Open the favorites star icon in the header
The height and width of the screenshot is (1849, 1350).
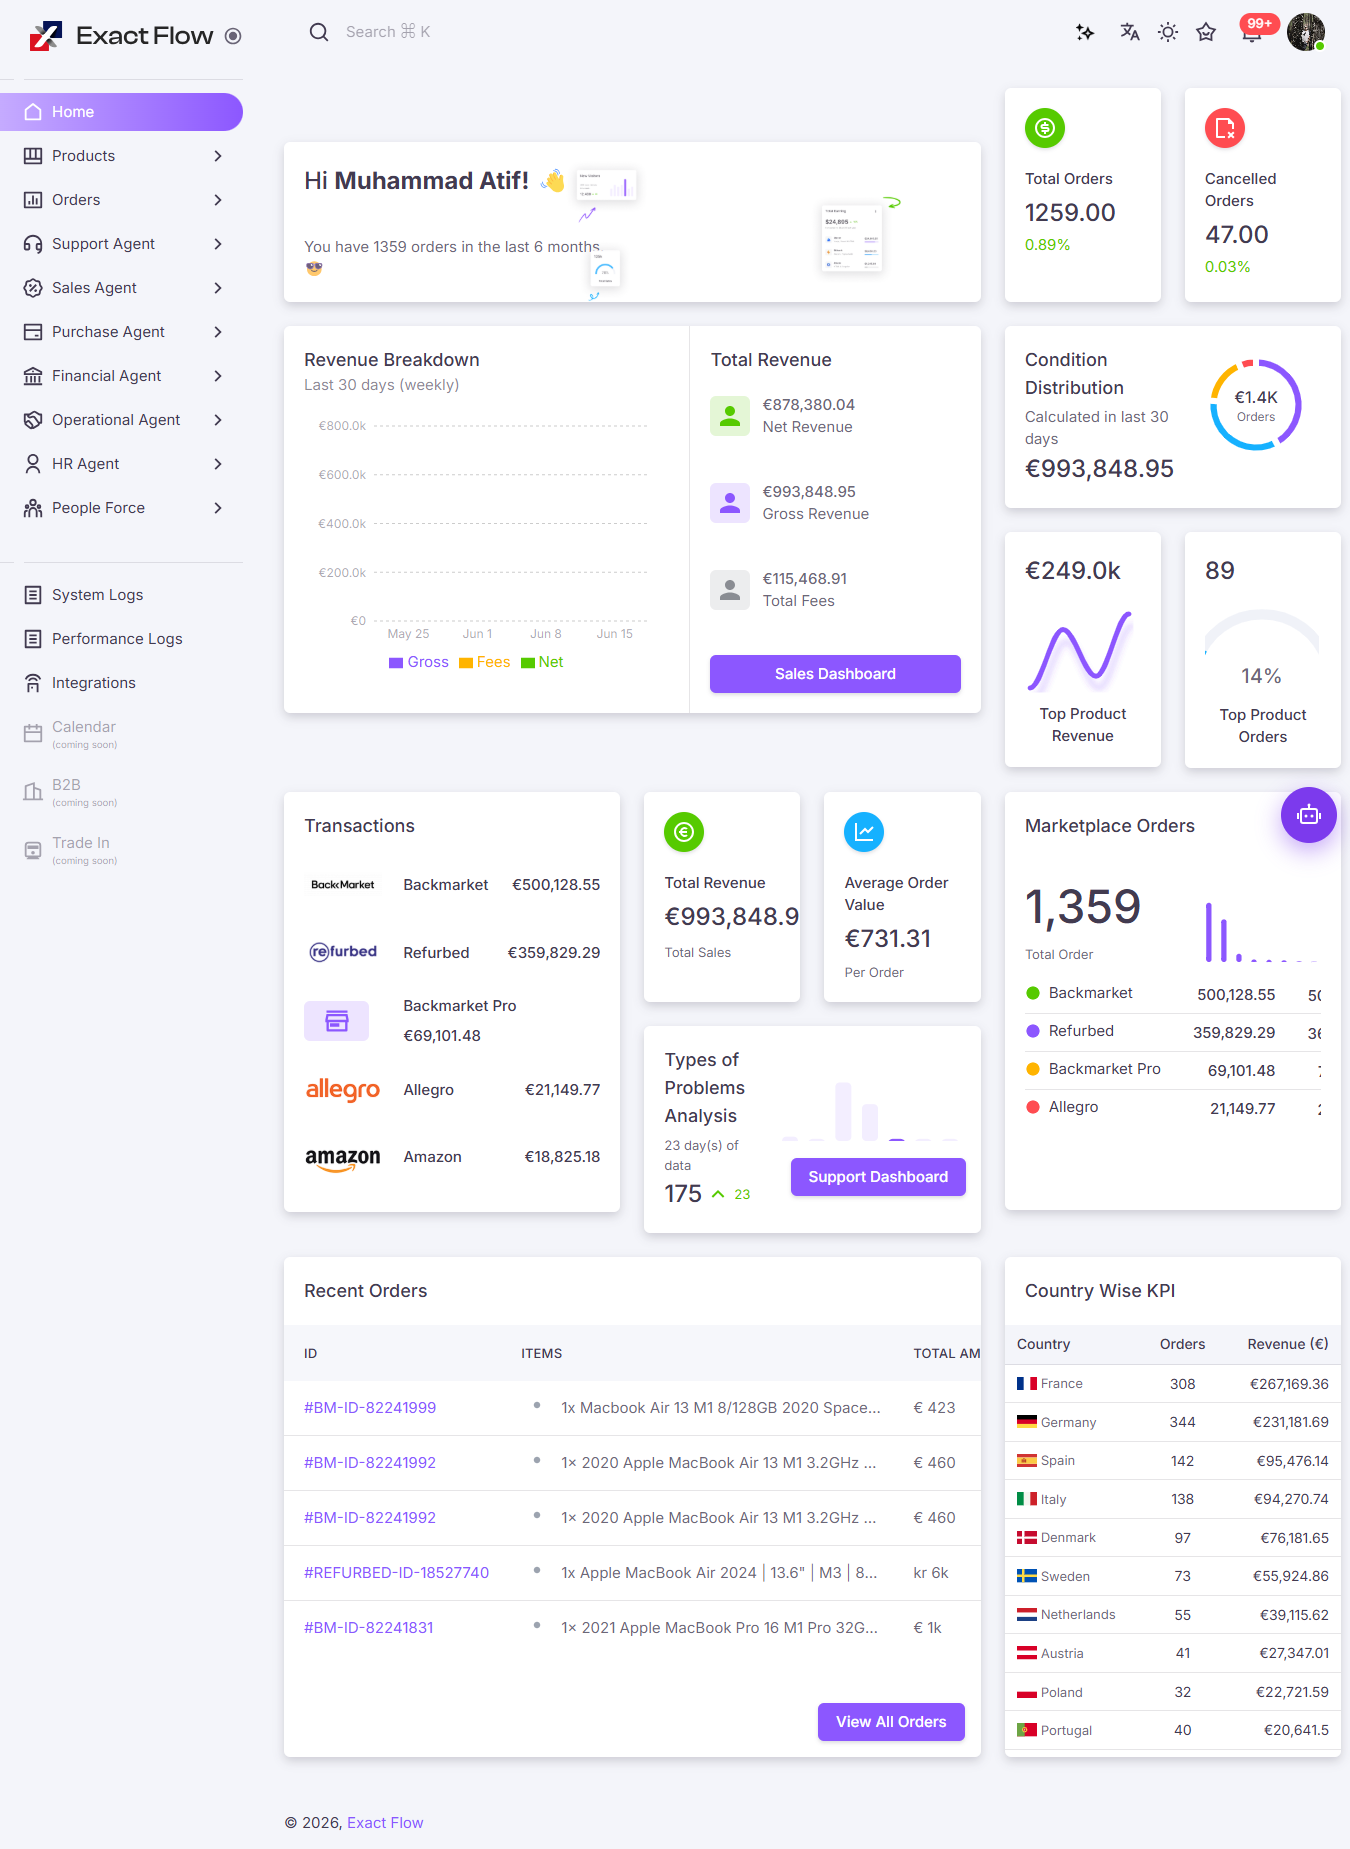point(1206,32)
